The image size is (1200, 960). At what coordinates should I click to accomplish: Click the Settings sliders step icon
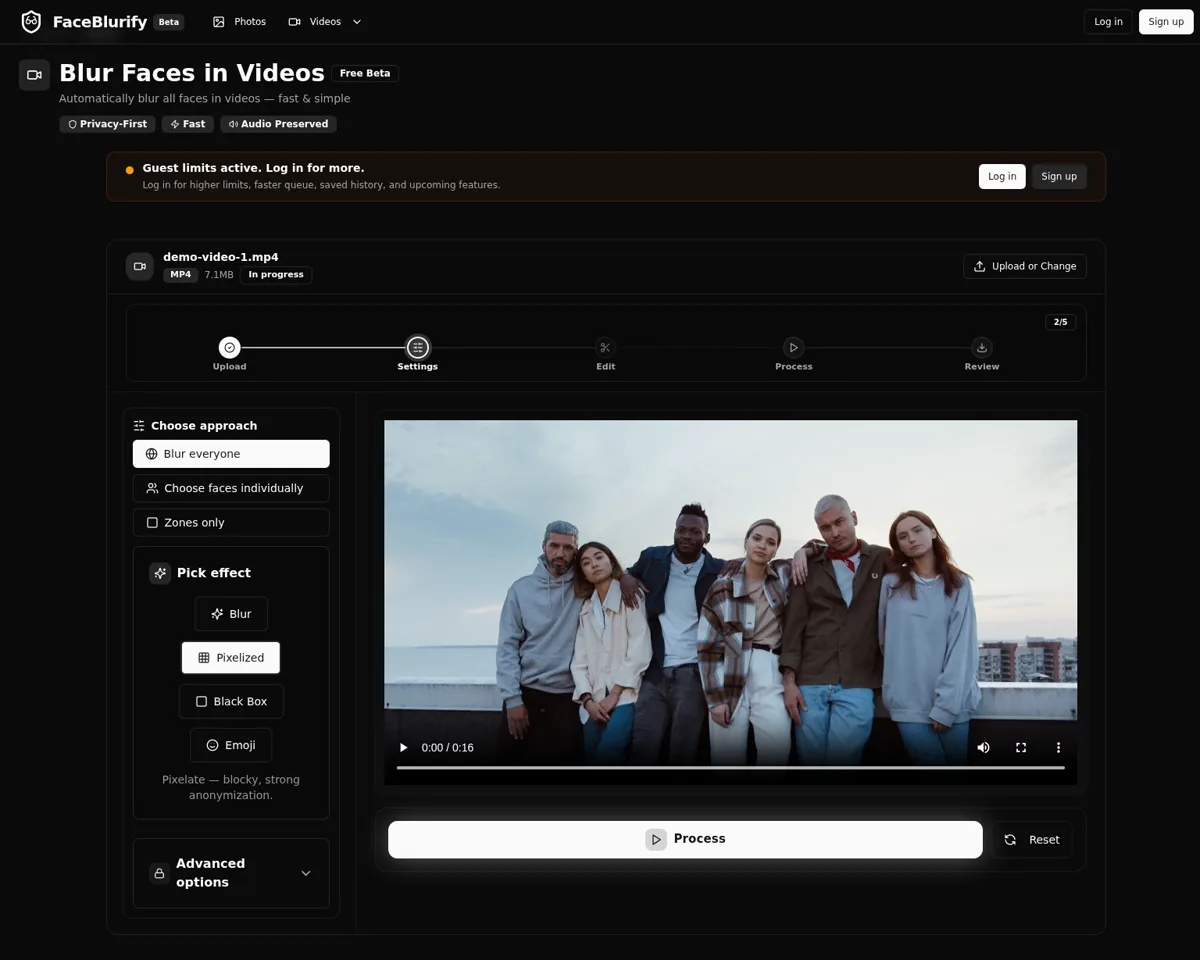click(417, 347)
